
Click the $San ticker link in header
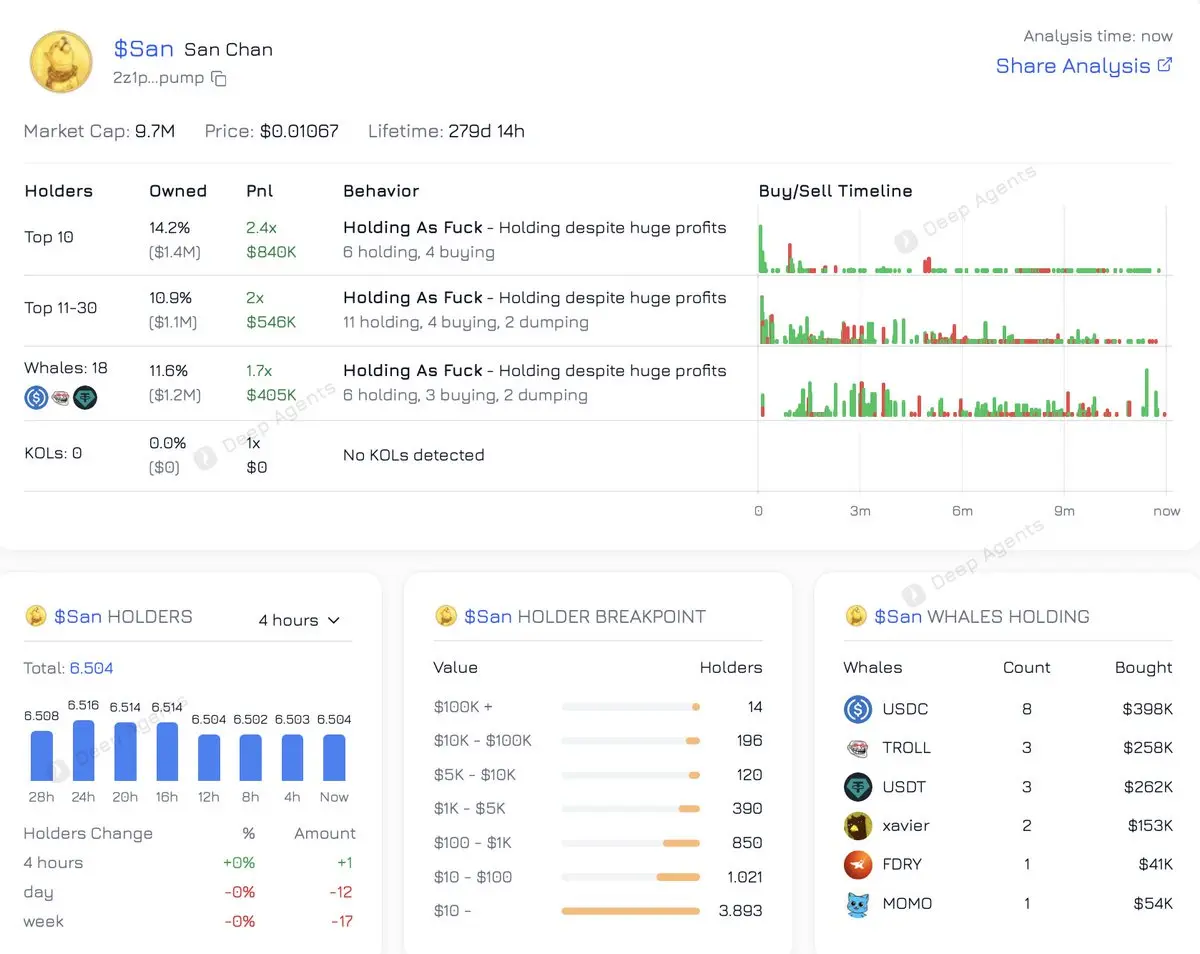coord(144,49)
